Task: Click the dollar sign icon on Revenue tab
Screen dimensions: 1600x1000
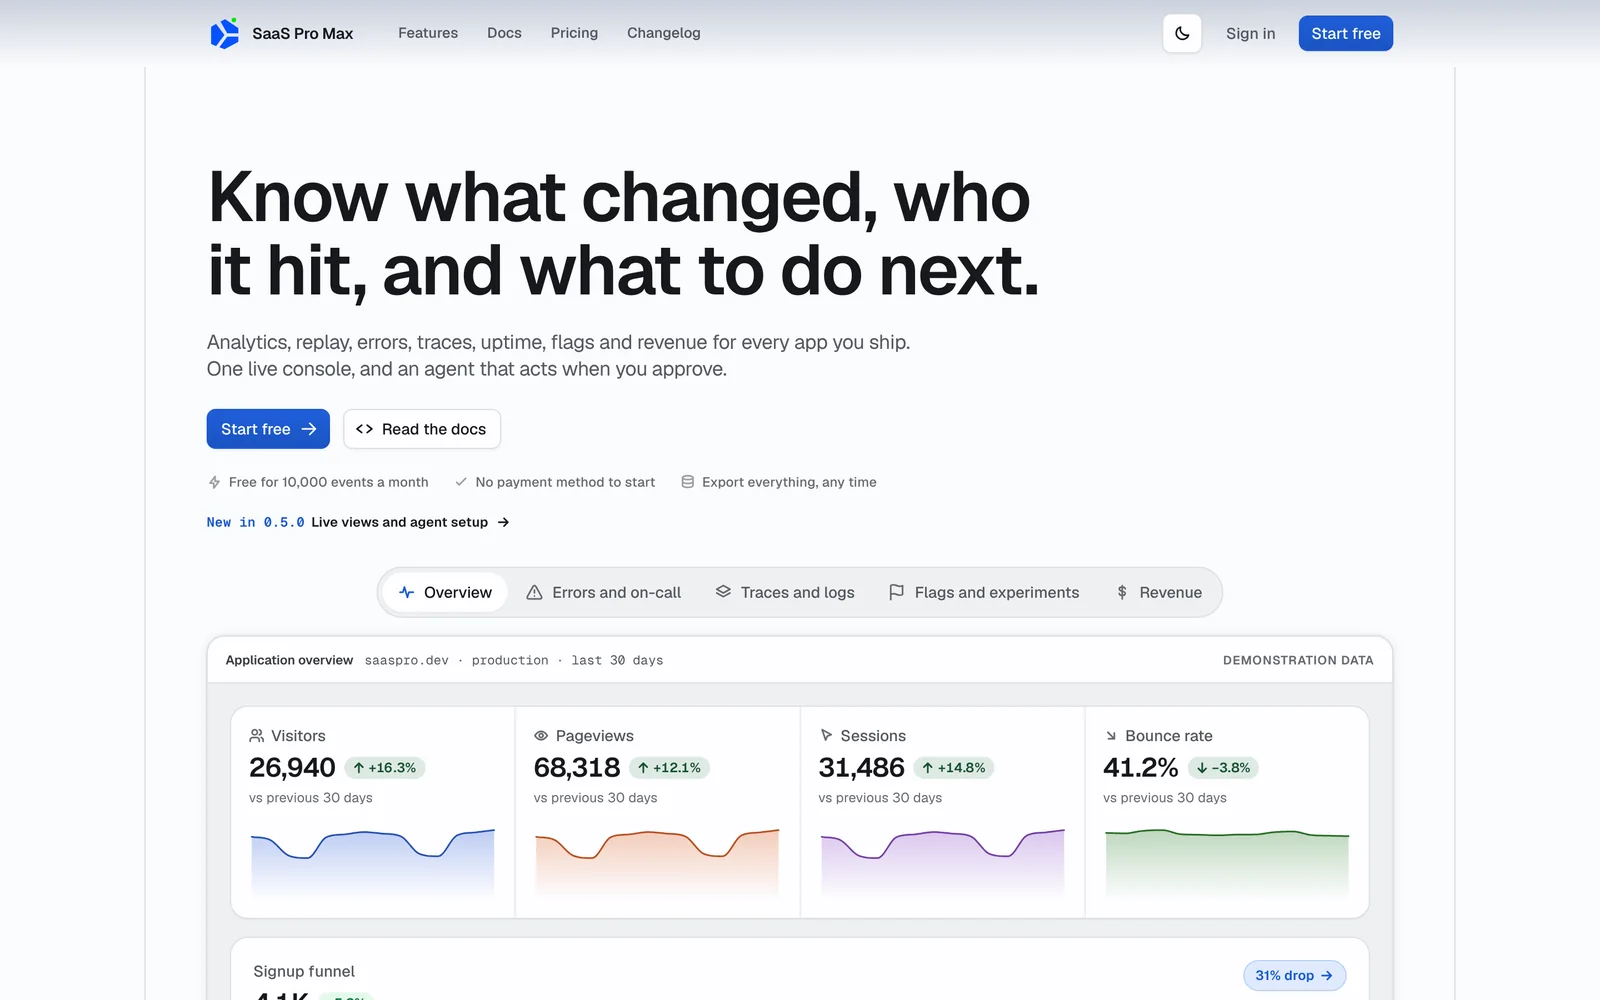Action: coord(1122,592)
